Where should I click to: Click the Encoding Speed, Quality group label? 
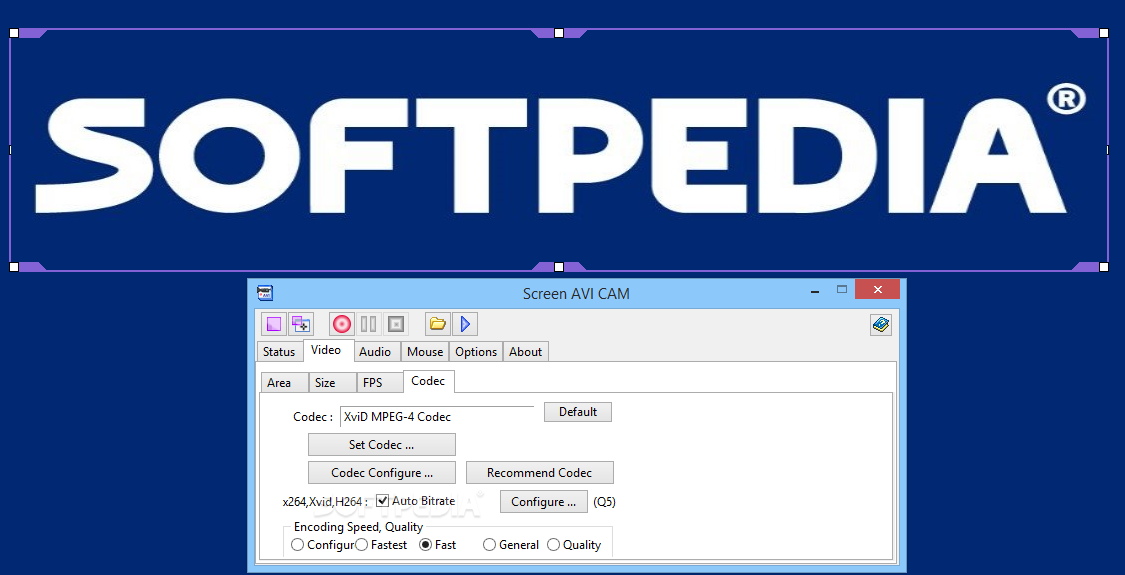click(358, 527)
